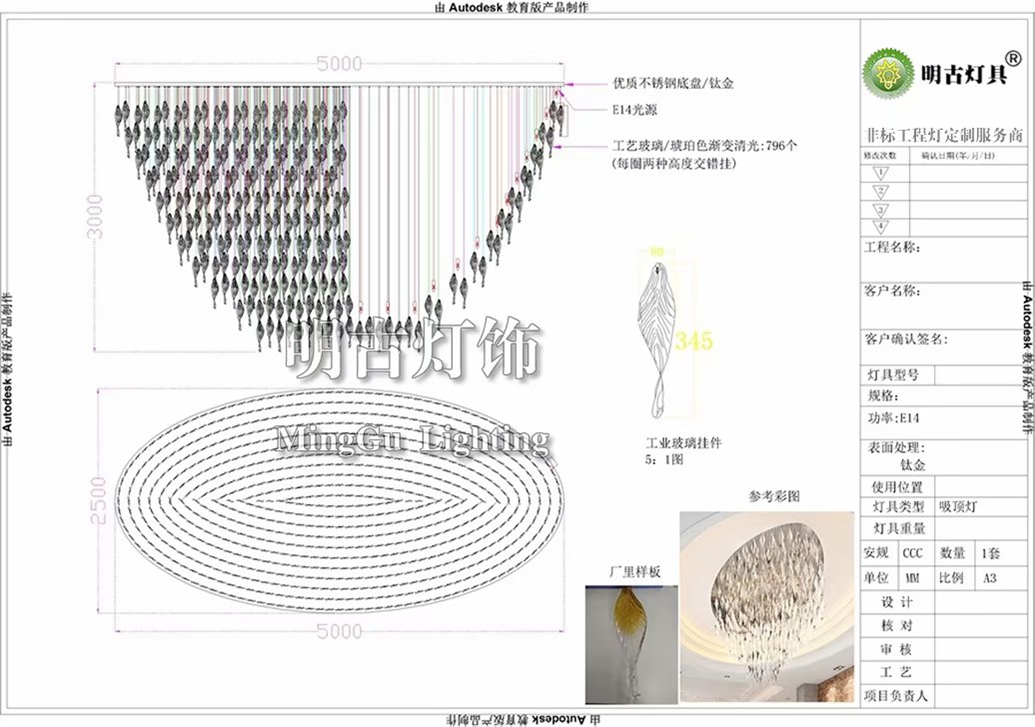Screen dimensions: 1035x727
Task: Click the top Autodesk 教育版产品制作 banner
Action: (512, 7)
